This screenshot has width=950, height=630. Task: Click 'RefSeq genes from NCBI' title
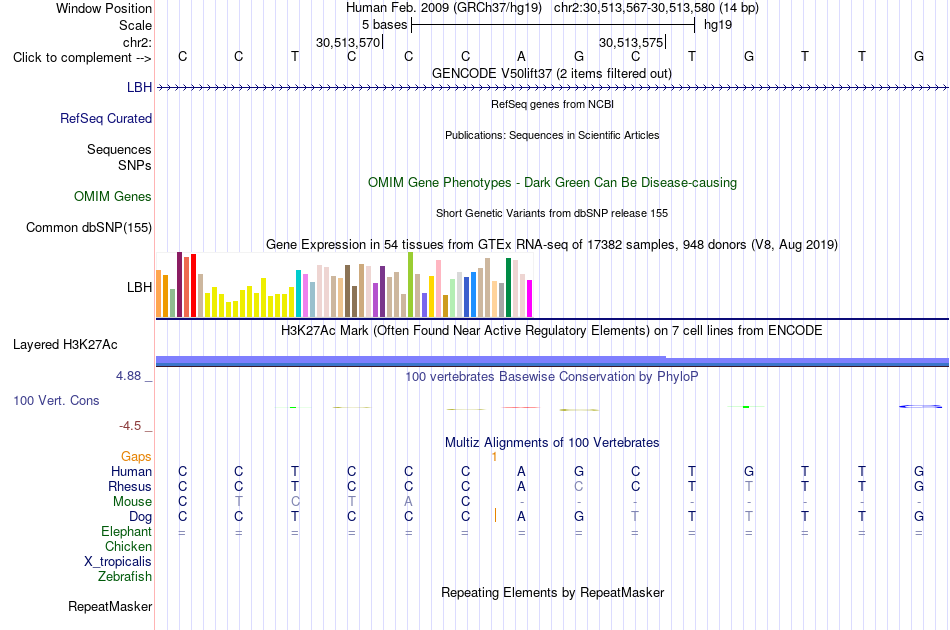553,104
